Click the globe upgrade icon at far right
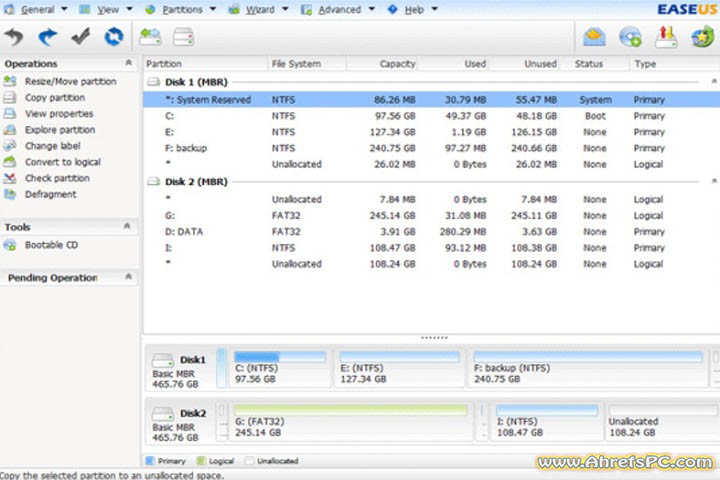The height and width of the screenshot is (480, 720). pyautogui.click(x=702, y=37)
